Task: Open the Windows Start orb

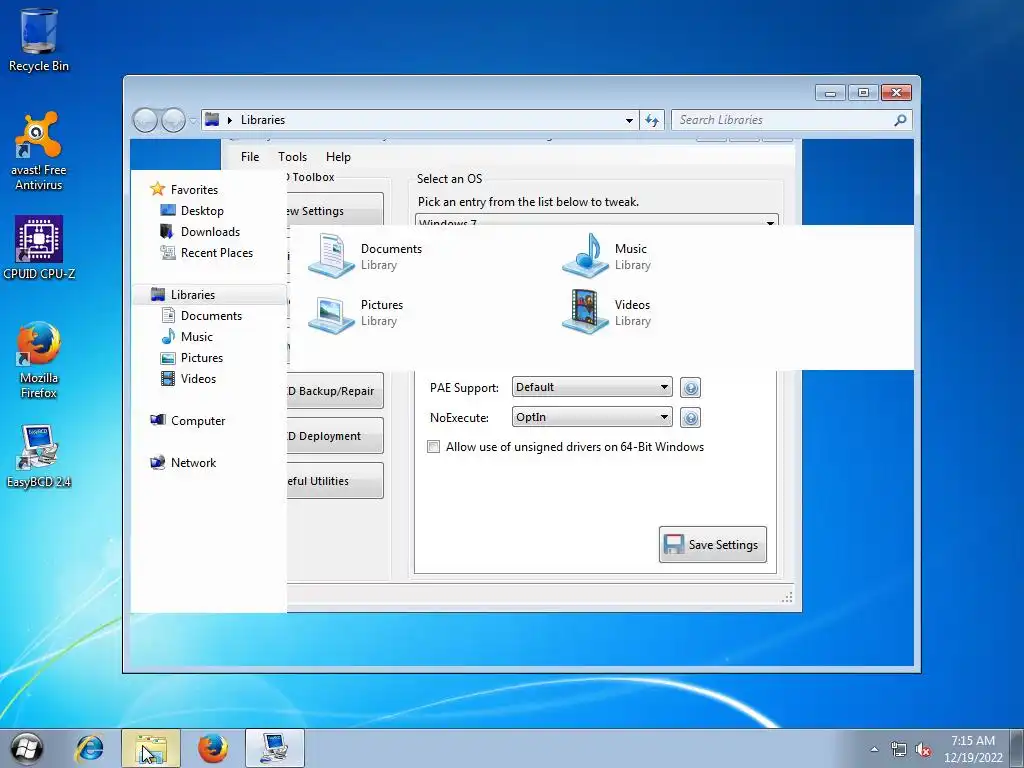Action: pyautogui.click(x=26, y=748)
